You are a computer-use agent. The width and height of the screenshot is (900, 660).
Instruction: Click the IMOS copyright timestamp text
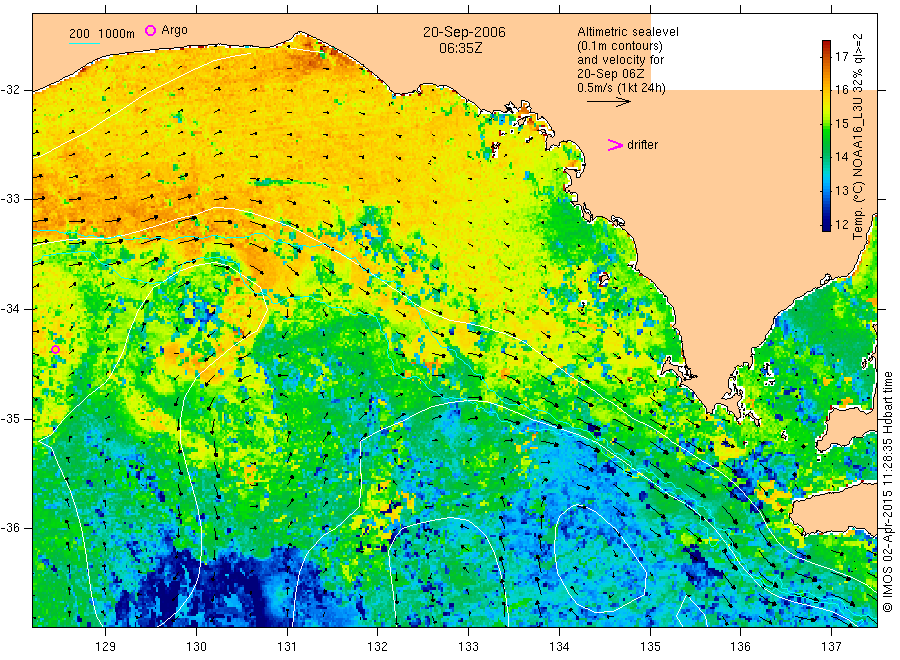point(887,492)
